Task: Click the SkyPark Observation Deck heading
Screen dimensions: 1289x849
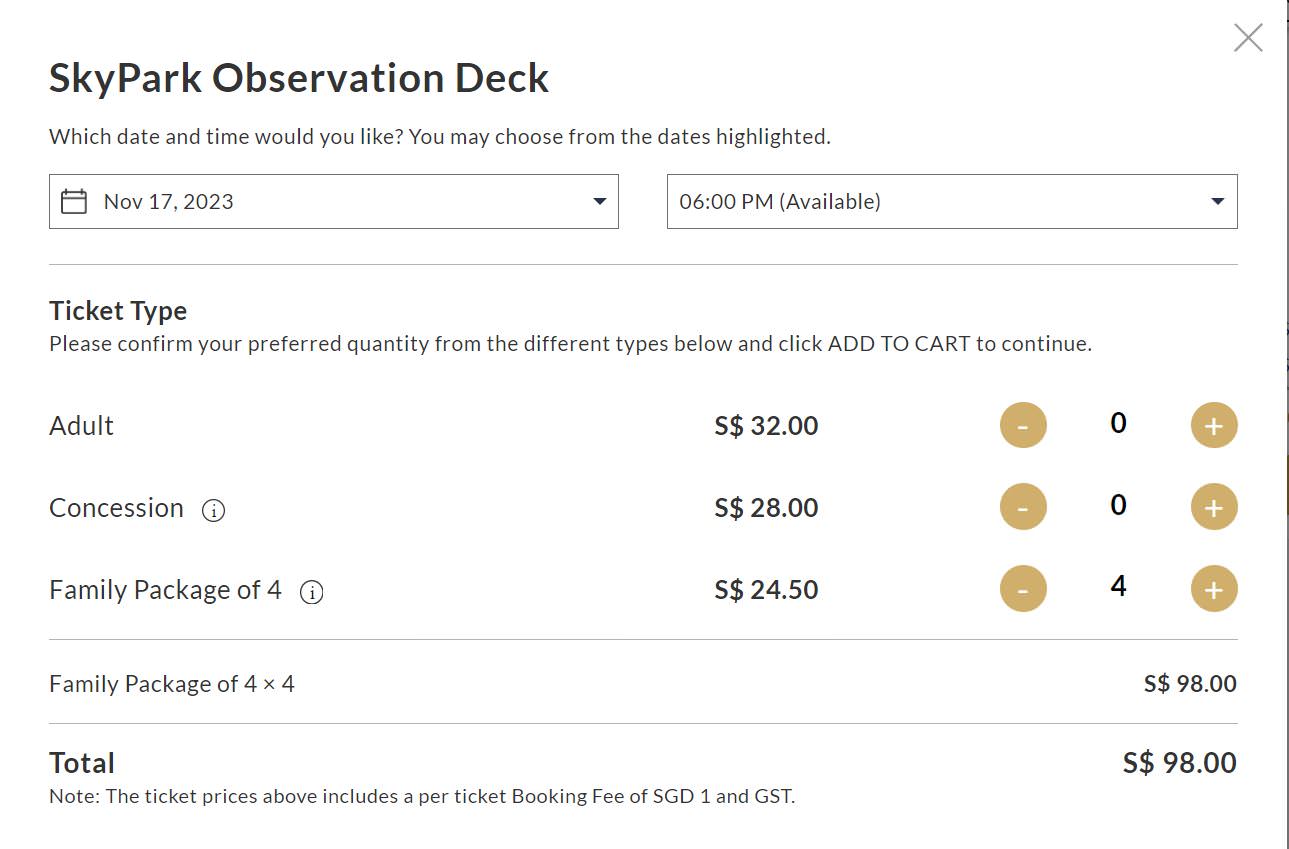Action: [x=299, y=79]
